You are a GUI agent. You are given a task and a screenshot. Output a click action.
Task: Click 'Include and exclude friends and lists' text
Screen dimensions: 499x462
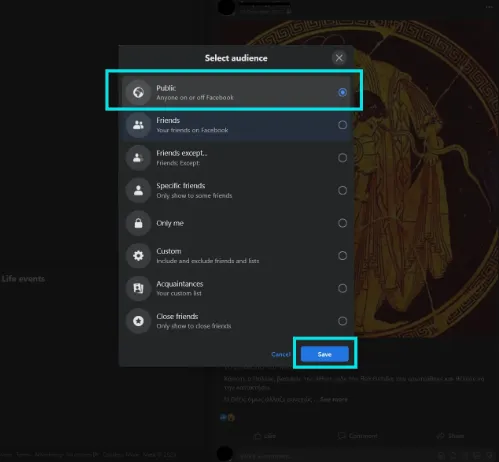(x=208, y=261)
